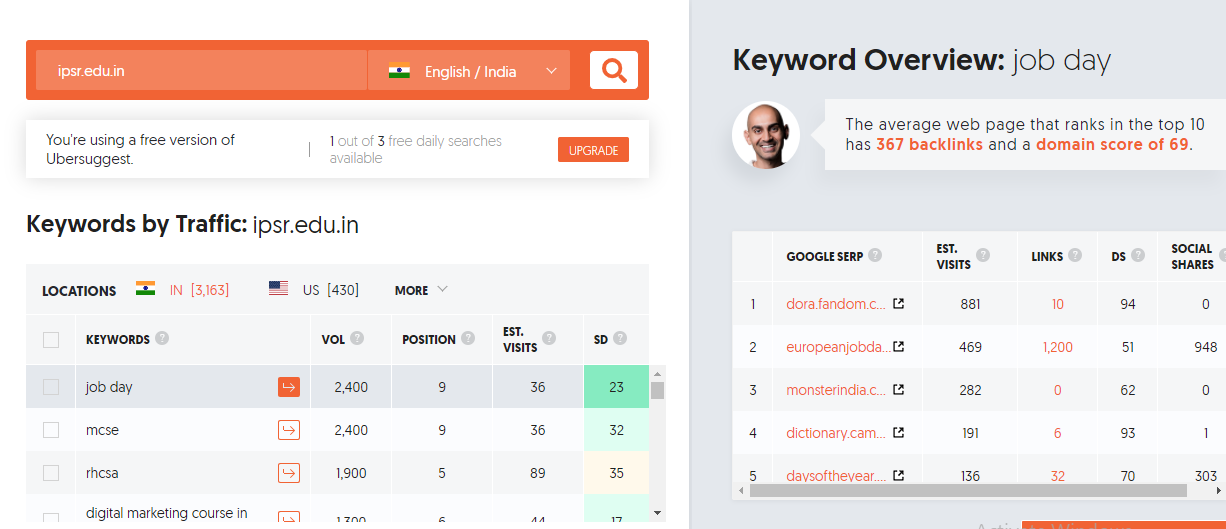The image size is (1226, 529).
Task: Check the mcse keyword checkbox
Action: (x=51, y=430)
